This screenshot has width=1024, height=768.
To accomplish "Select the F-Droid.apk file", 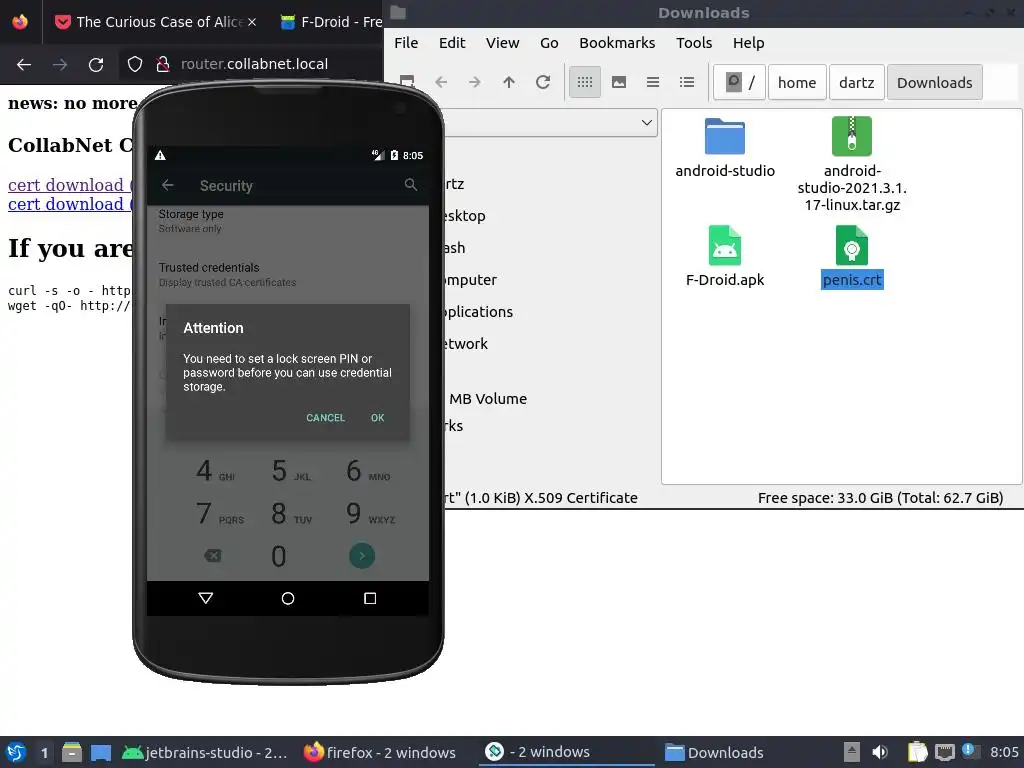I will click(725, 257).
